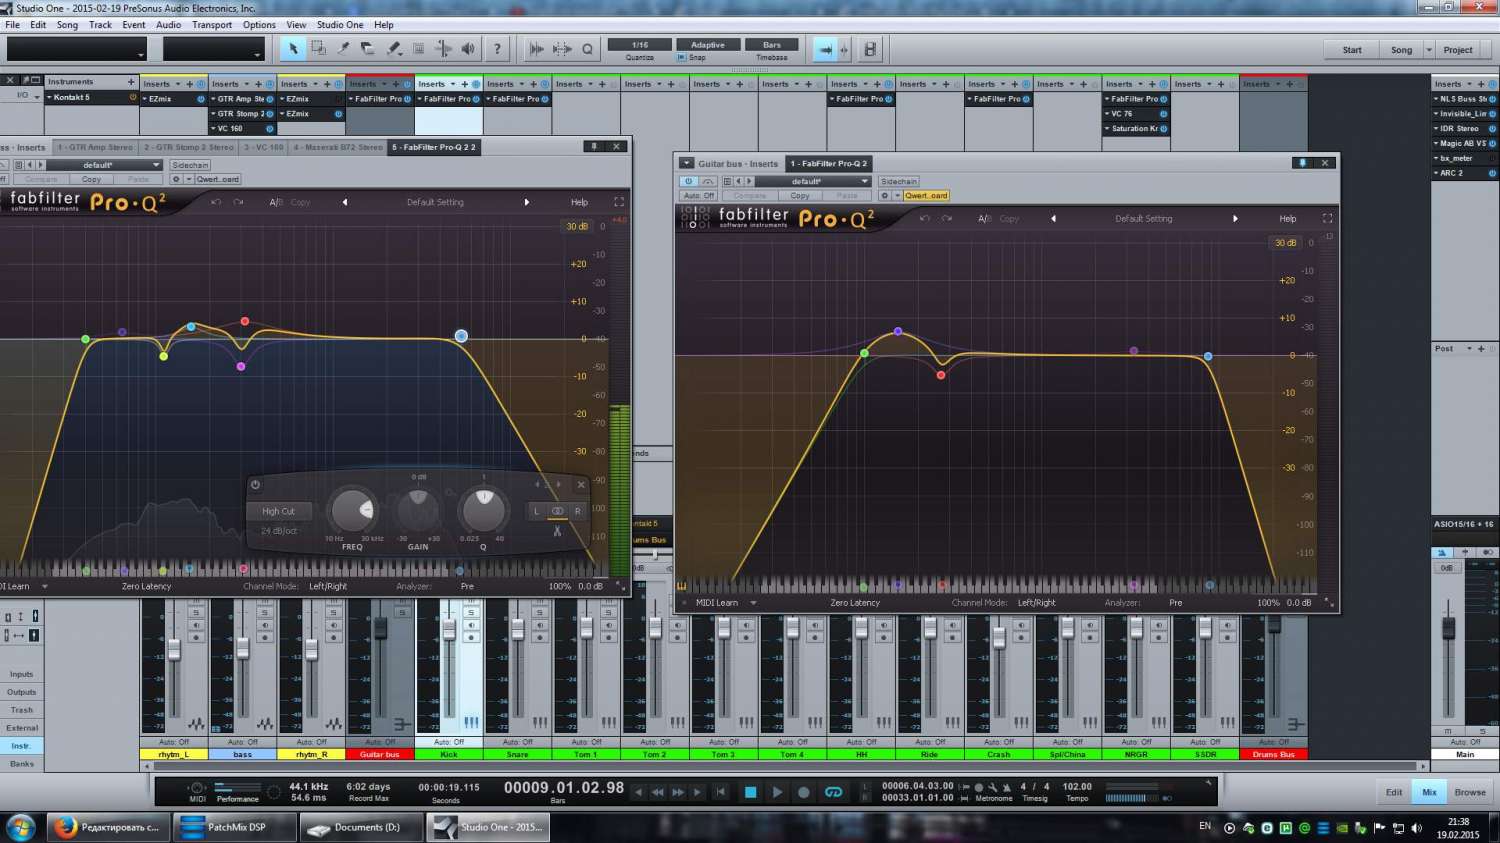
Task: Select the Snare channel label
Action: click(x=517, y=754)
